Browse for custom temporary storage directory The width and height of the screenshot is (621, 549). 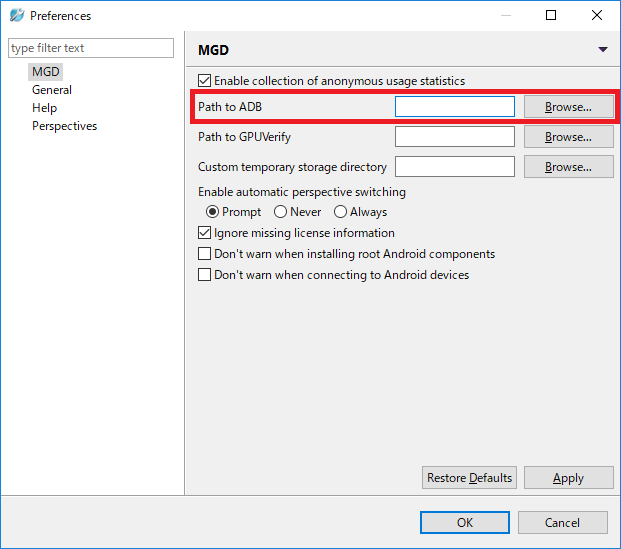tap(568, 167)
